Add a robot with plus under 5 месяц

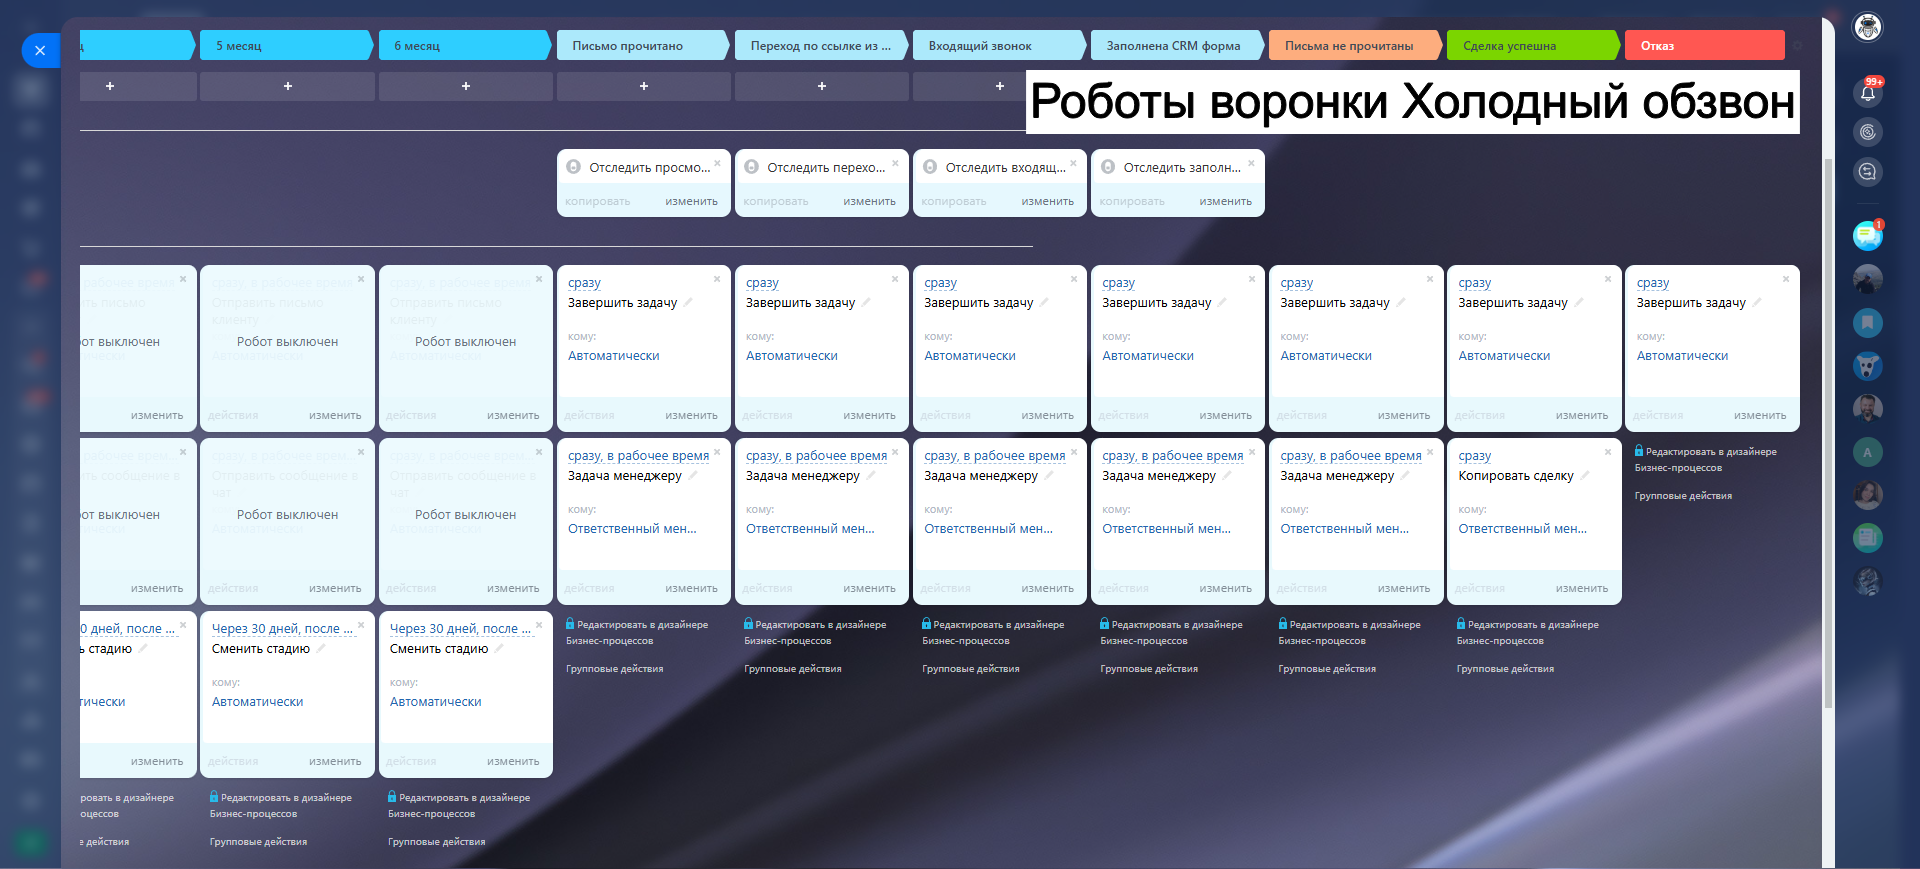click(x=288, y=86)
